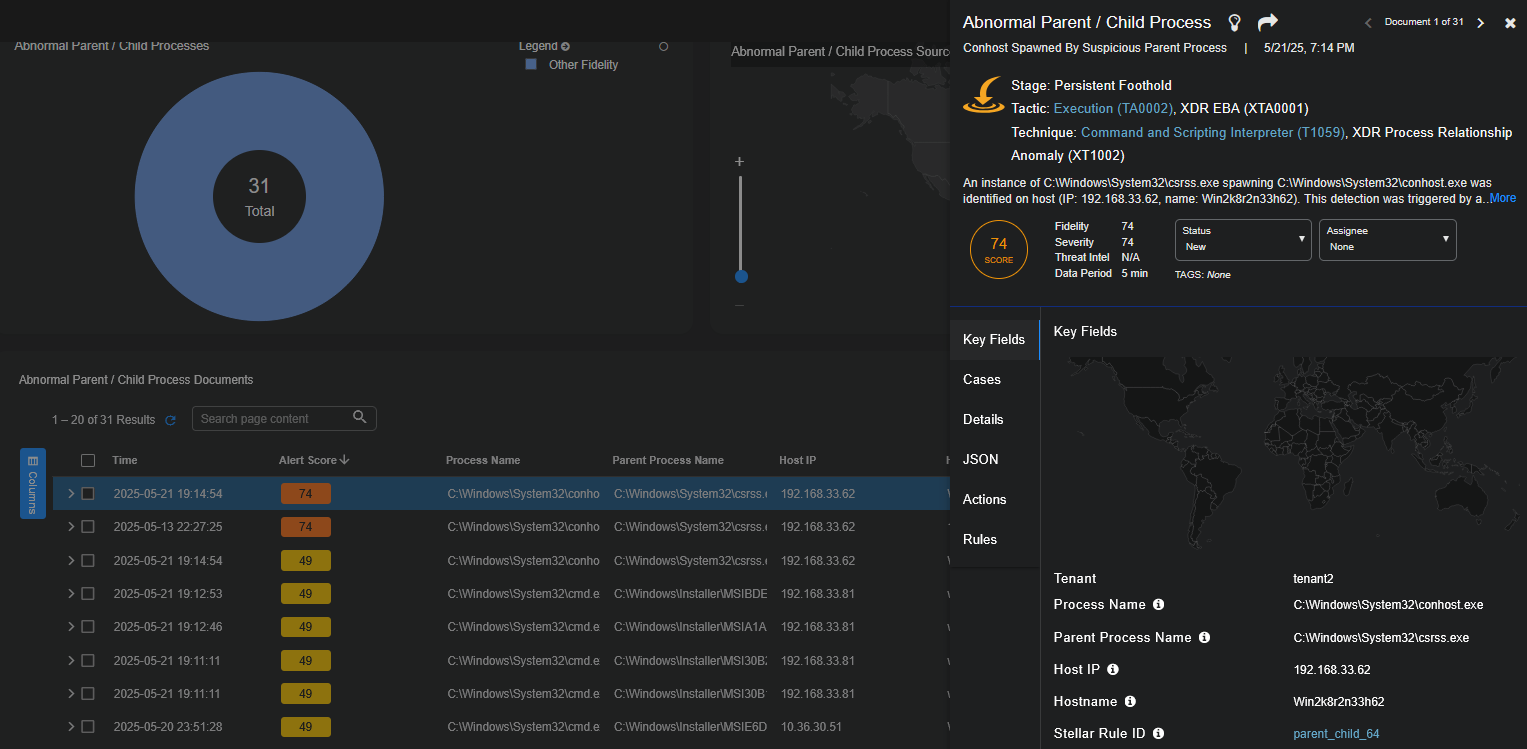The width and height of the screenshot is (1527, 749).
Task: Click the map zoom slider handle
Action: click(741, 276)
